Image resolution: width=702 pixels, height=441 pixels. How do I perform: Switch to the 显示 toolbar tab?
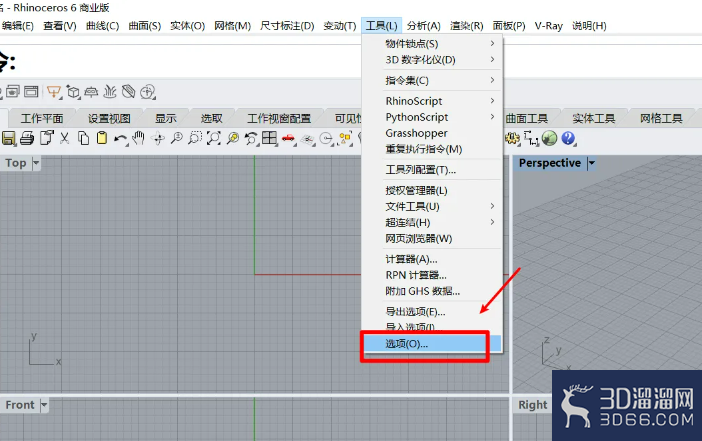(166, 119)
